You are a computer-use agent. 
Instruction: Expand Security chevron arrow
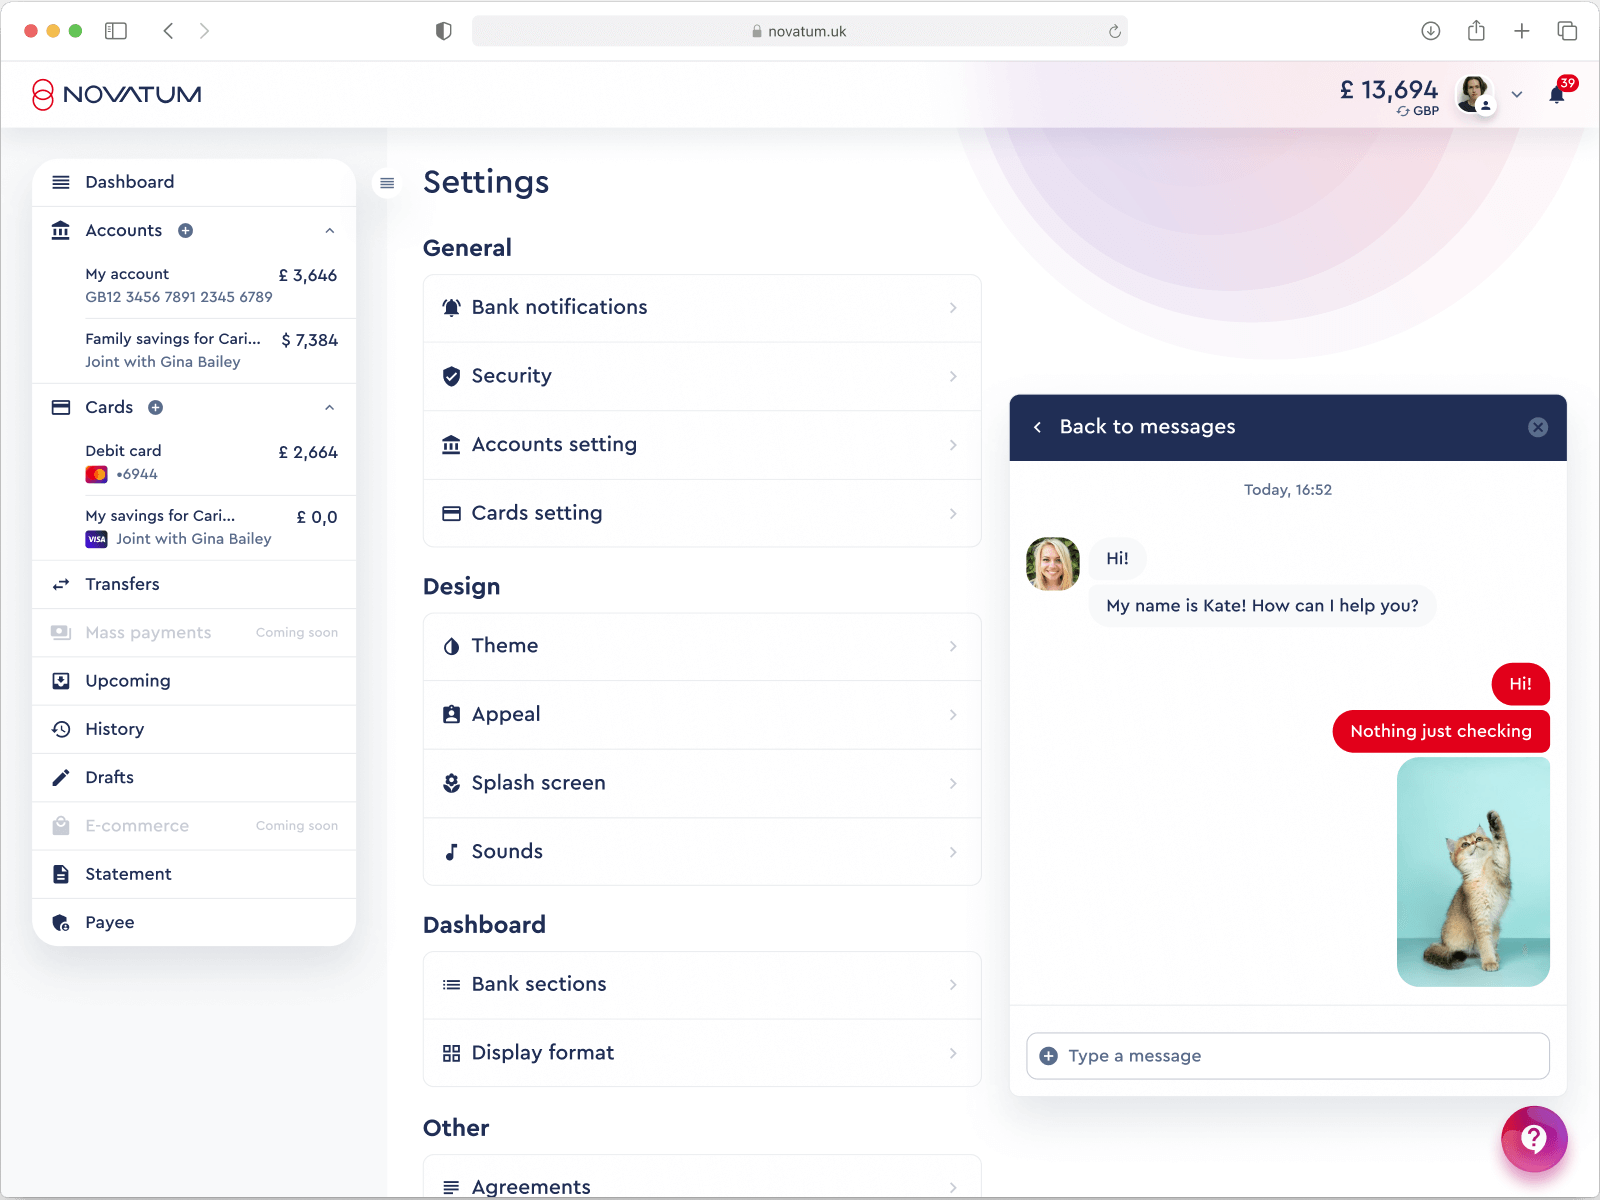pyautogui.click(x=953, y=376)
